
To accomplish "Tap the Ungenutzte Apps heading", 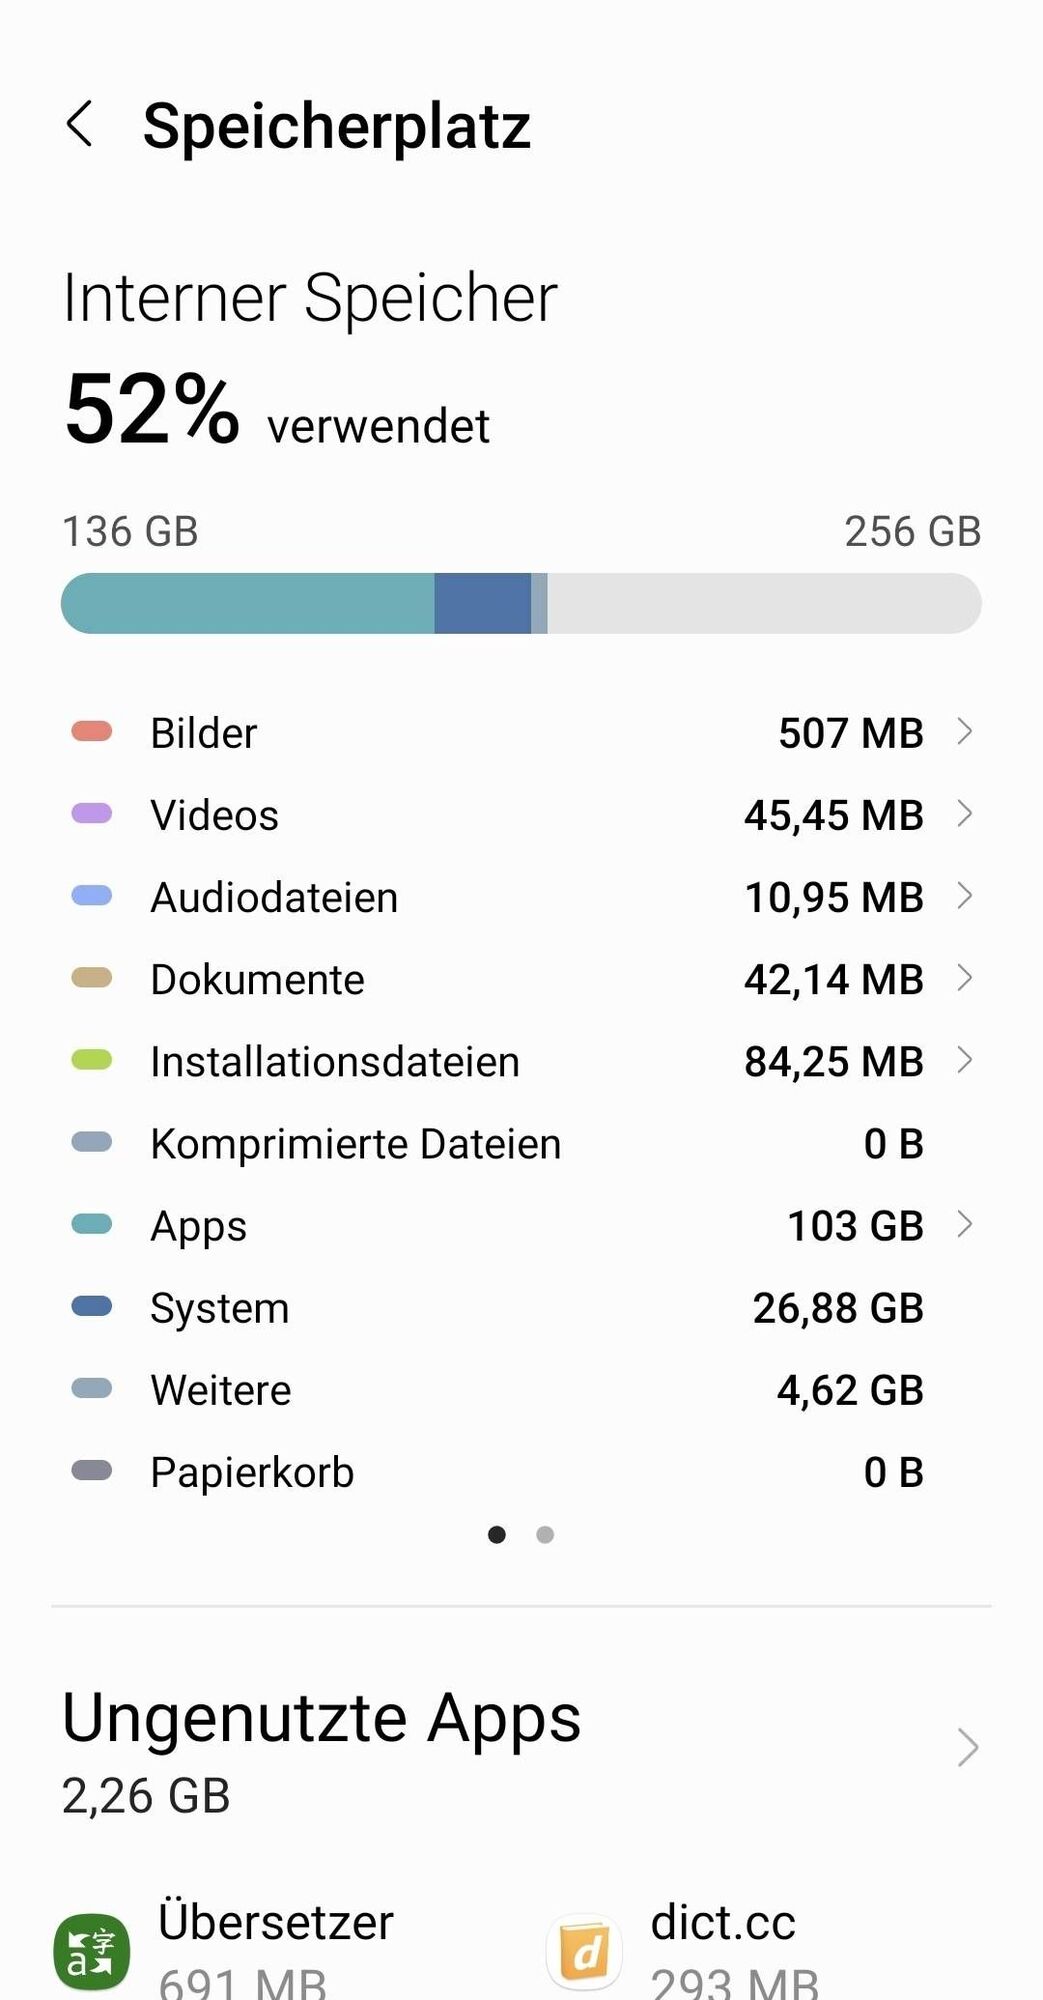I will [x=321, y=1718].
